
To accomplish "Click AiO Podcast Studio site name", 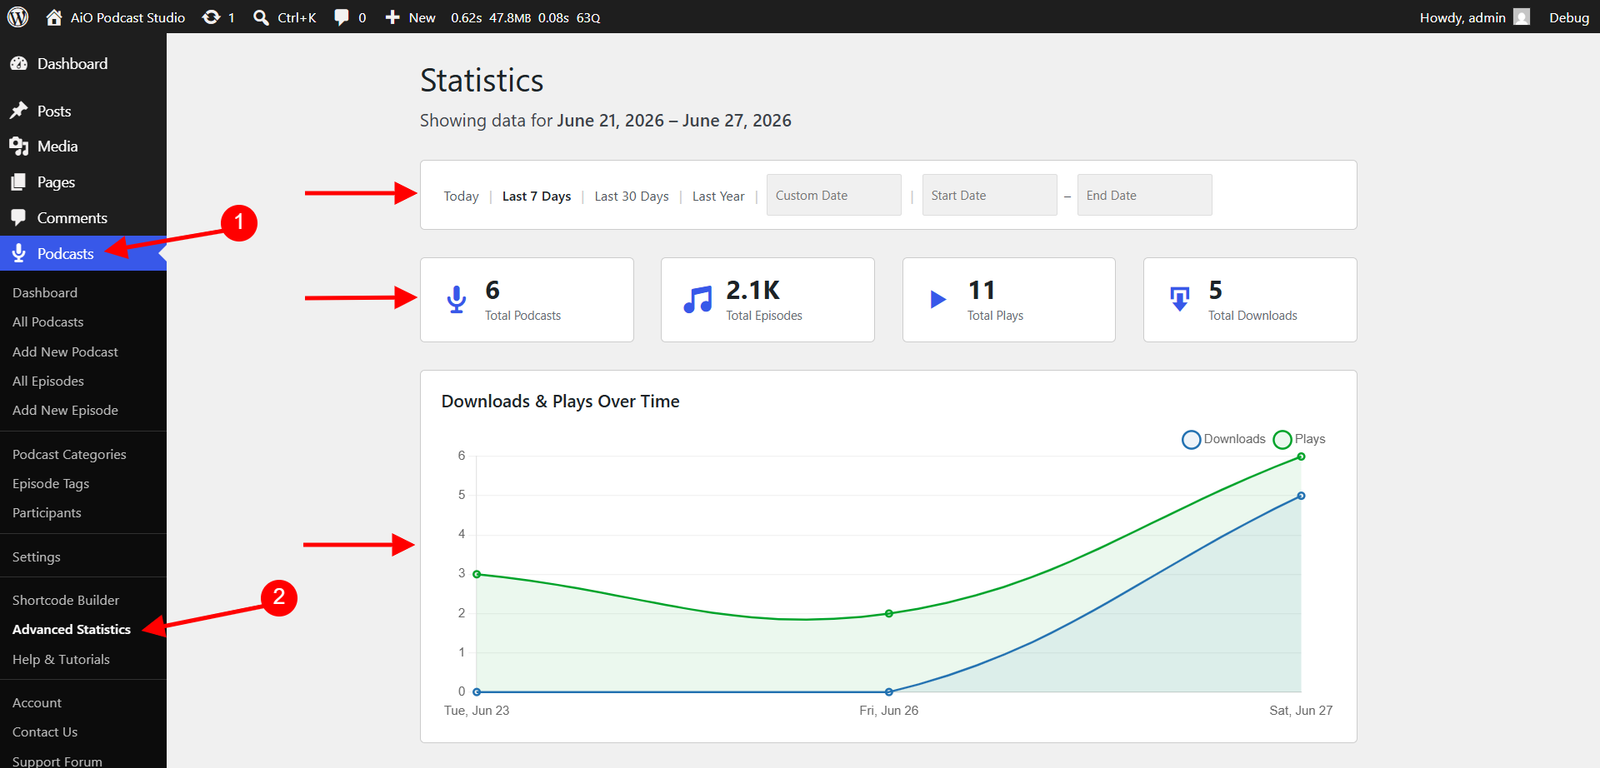I will click(128, 17).
